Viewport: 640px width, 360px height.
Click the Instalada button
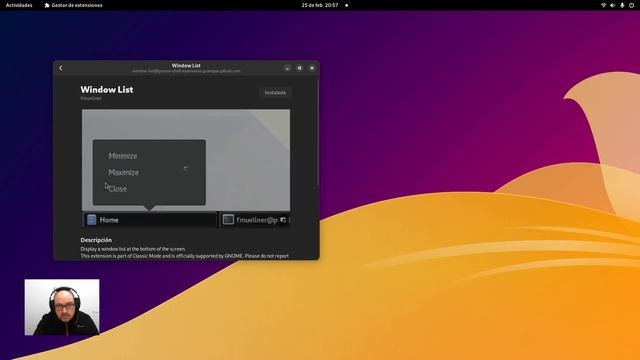(x=275, y=93)
